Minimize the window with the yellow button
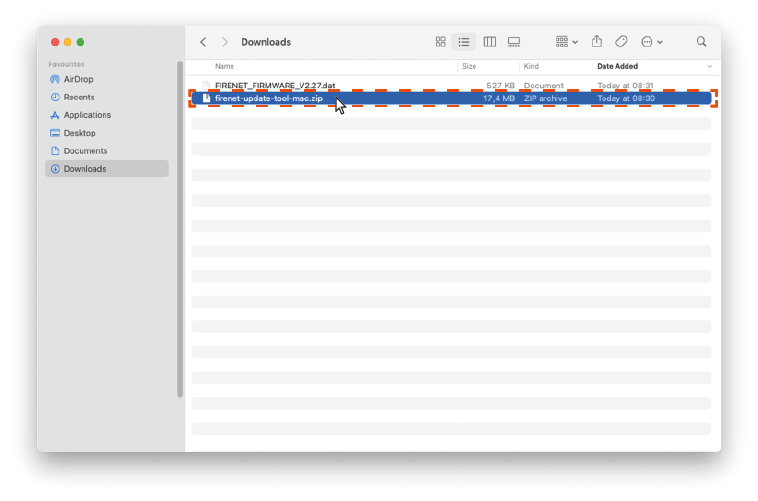The height and width of the screenshot is (501, 758). coord(68,42)
